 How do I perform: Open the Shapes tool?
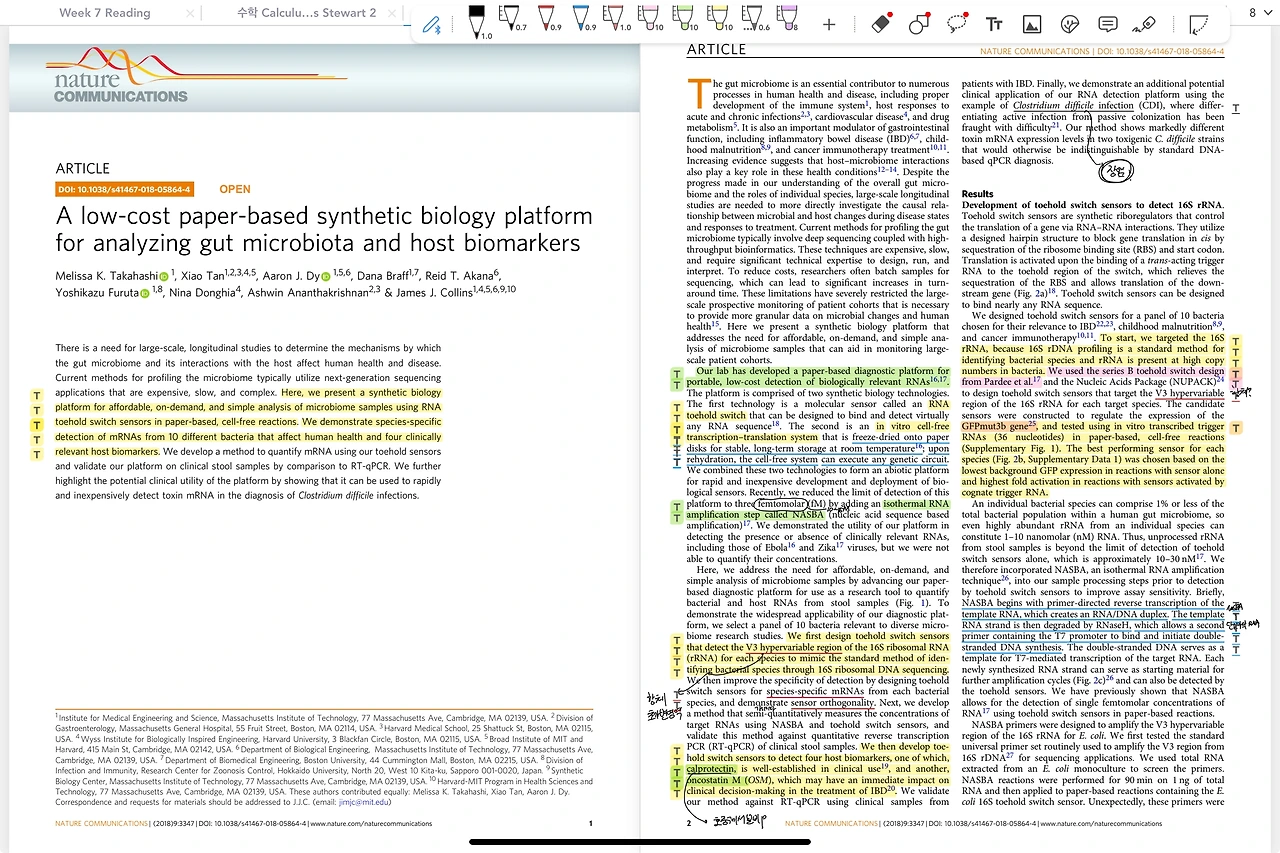click(x=919, y=24)
